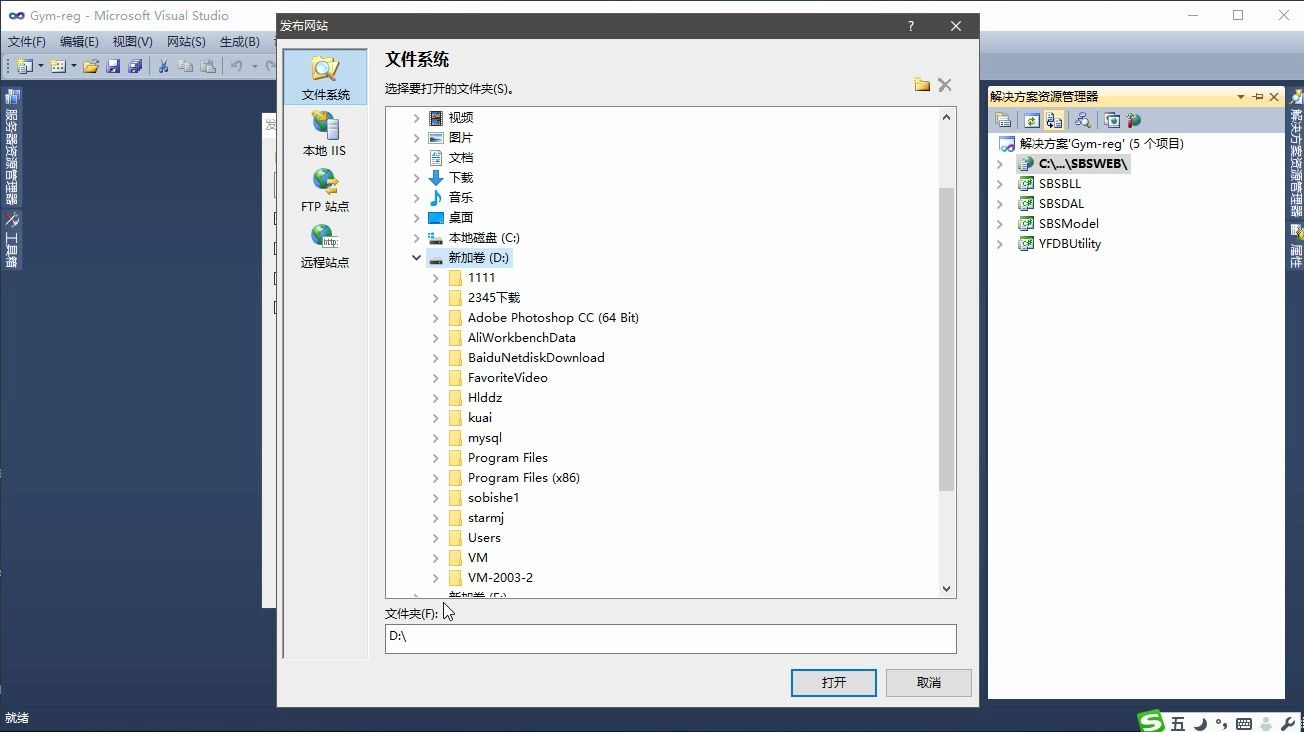Click the scroll down arrow of folder list
The height and width of the screenshot is (732, 1304).
(x=947, y=589)
